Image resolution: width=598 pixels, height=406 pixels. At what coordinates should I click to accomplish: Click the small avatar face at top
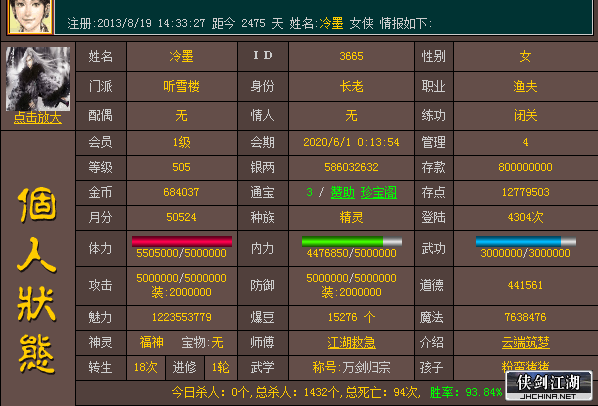click(x=31, y=16)
